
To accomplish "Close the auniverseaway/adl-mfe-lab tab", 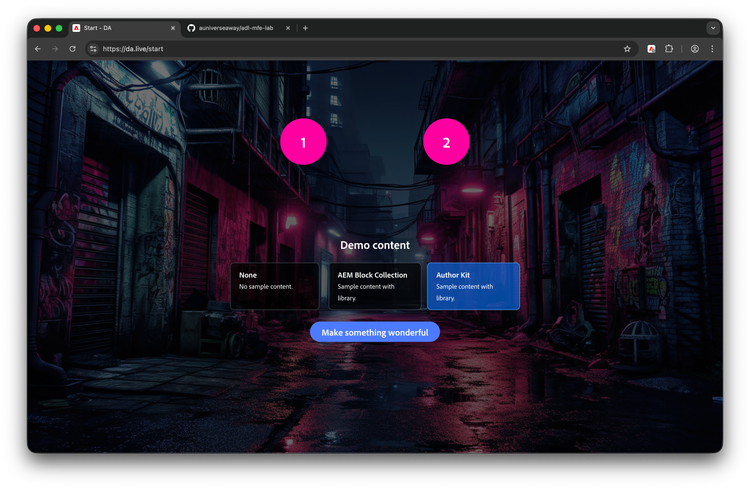I will click(x=289, y=28).
